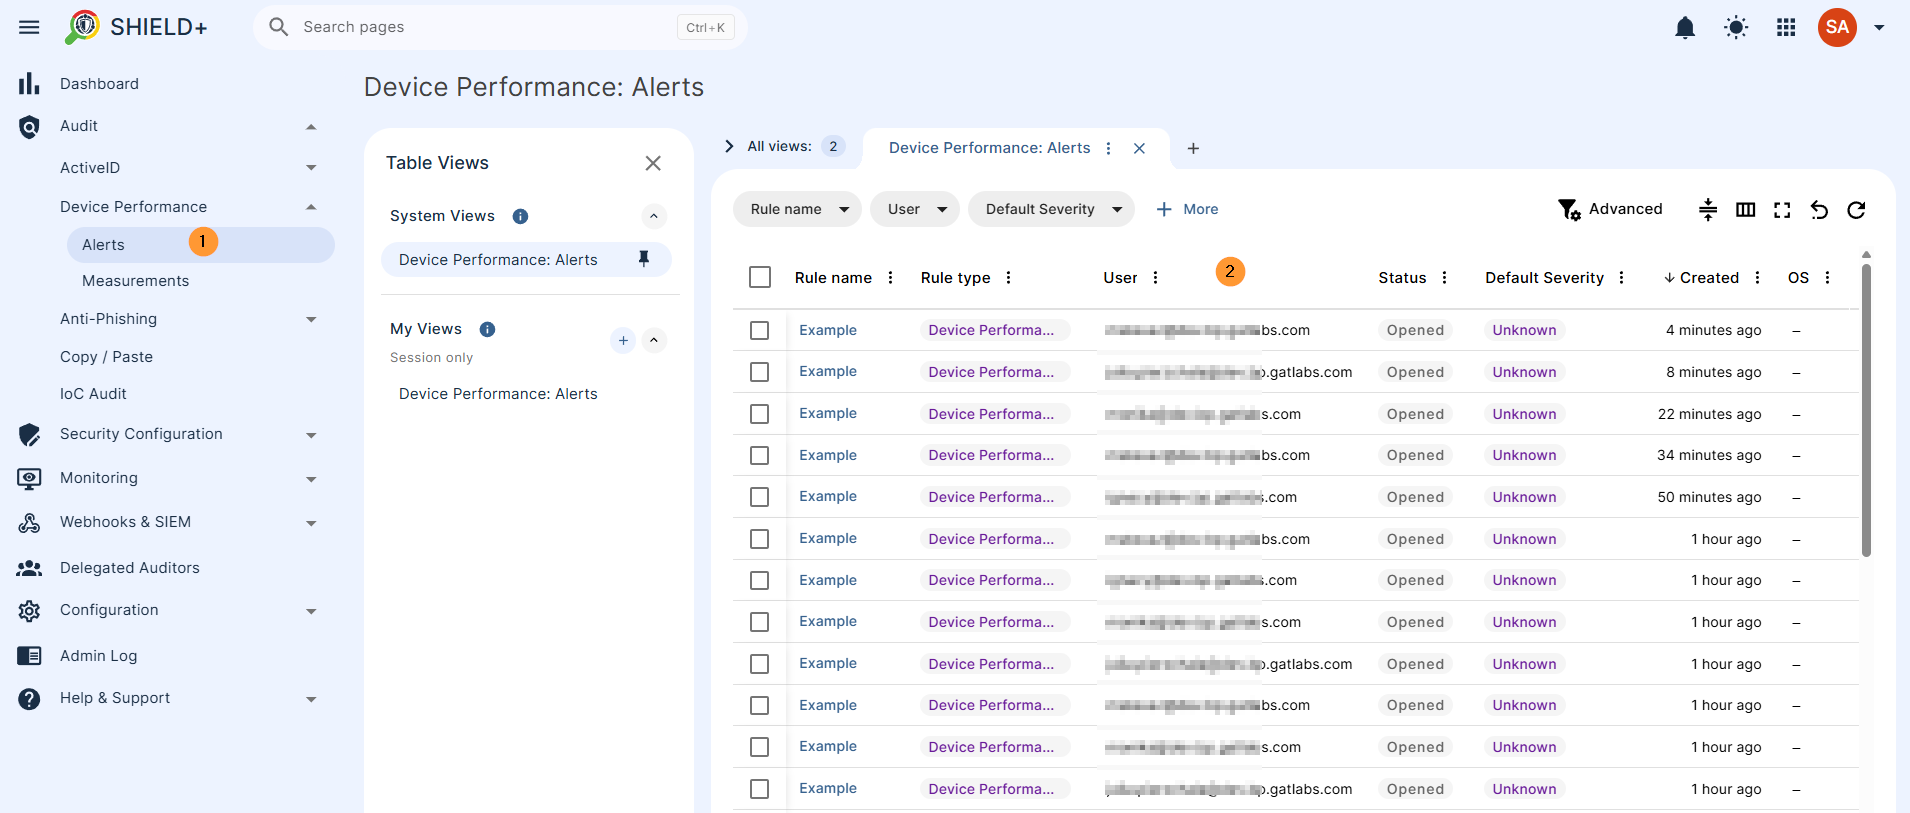
Task: Collapse the My Views section
Action: pyautogui.click(x=654, y=340)
